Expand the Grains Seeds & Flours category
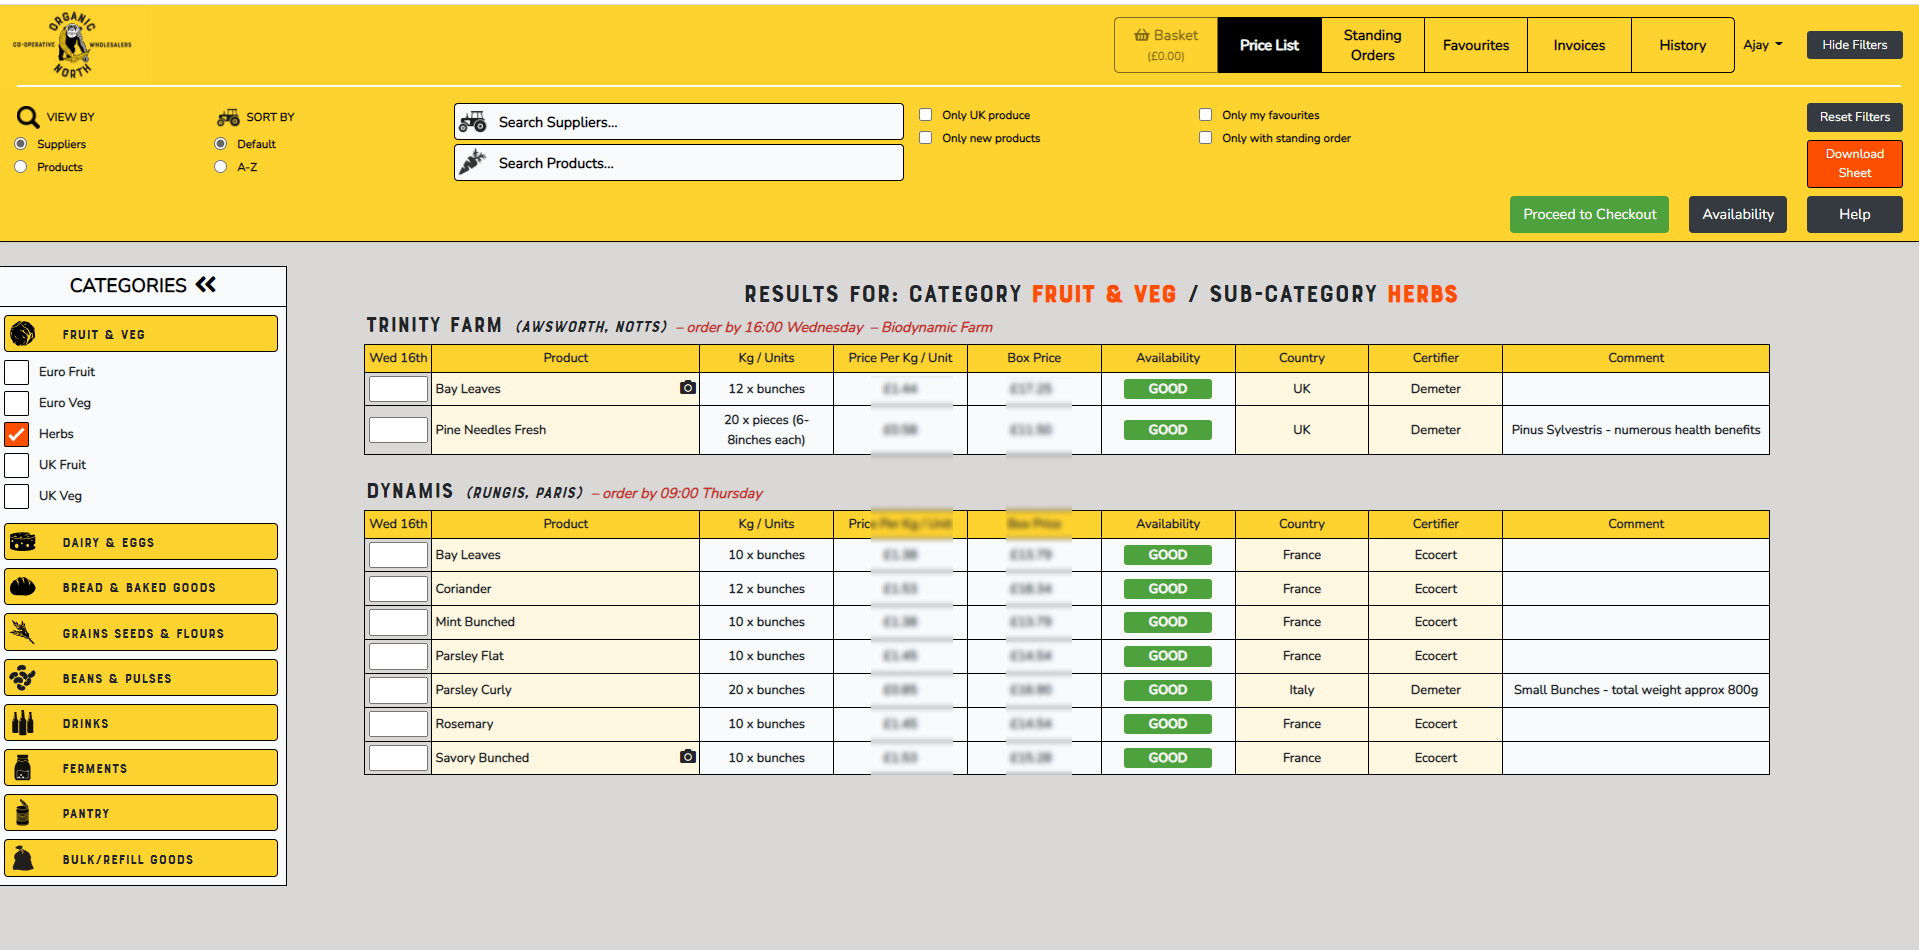Viewport: 1919px width, 950px height. tap(141, 633)
